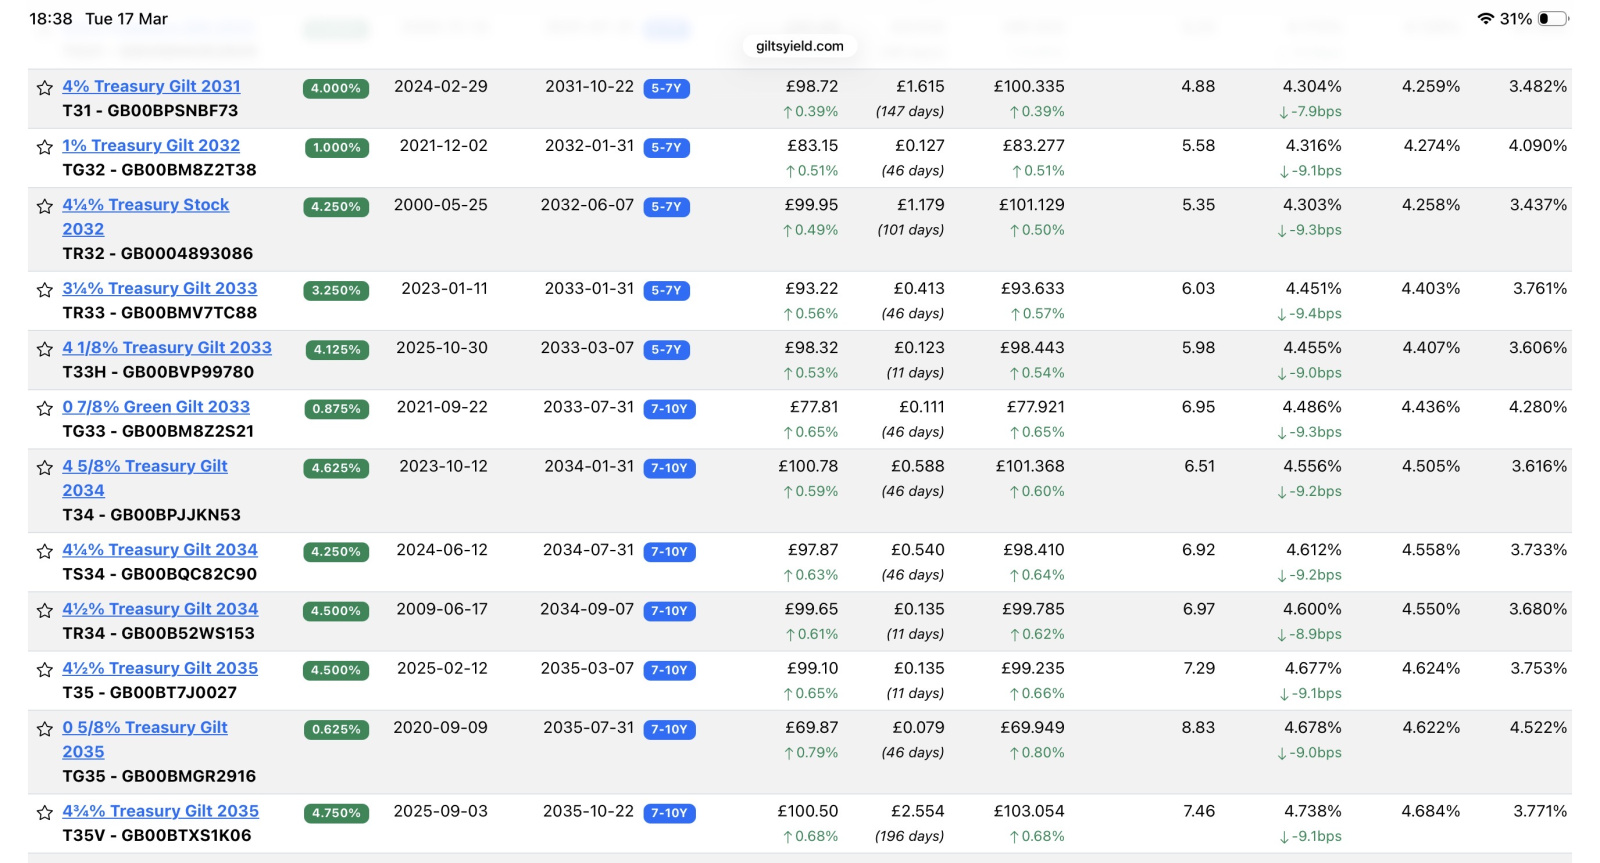Toggle star for 4¼% Treasury Stock 2032
The height and width of the screenshot is (863, 1600).
pos(44,206)
